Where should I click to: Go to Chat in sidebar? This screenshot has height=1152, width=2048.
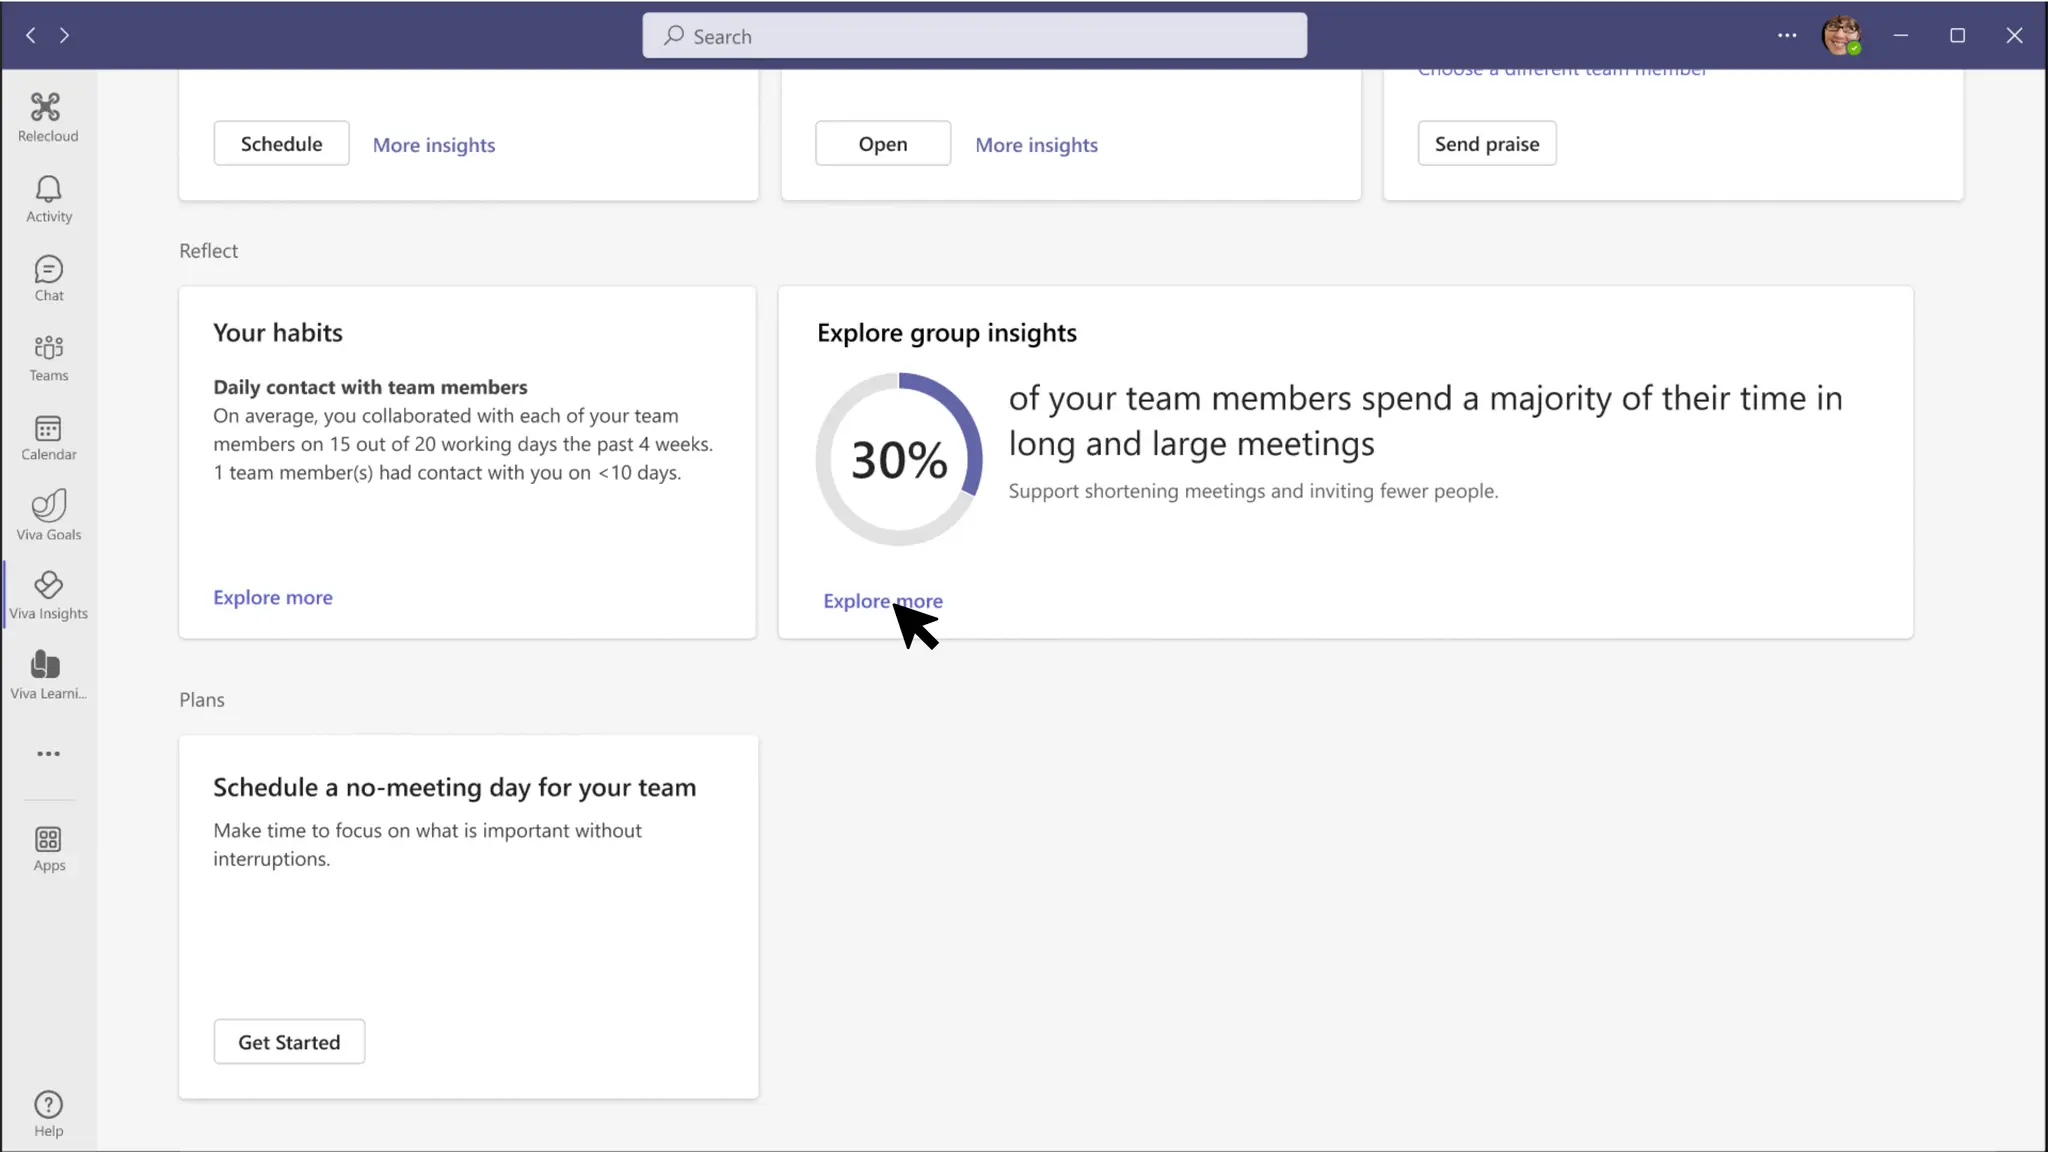point(48,278)
